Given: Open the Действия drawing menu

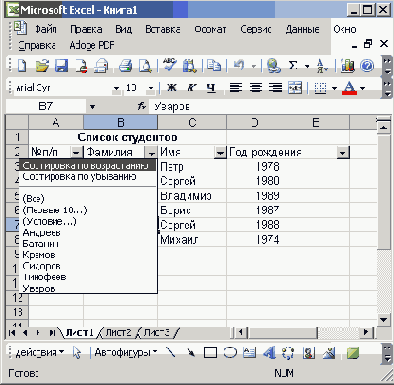Looking at the screenshot, I should pyautogui.click(x=39, y=352).
